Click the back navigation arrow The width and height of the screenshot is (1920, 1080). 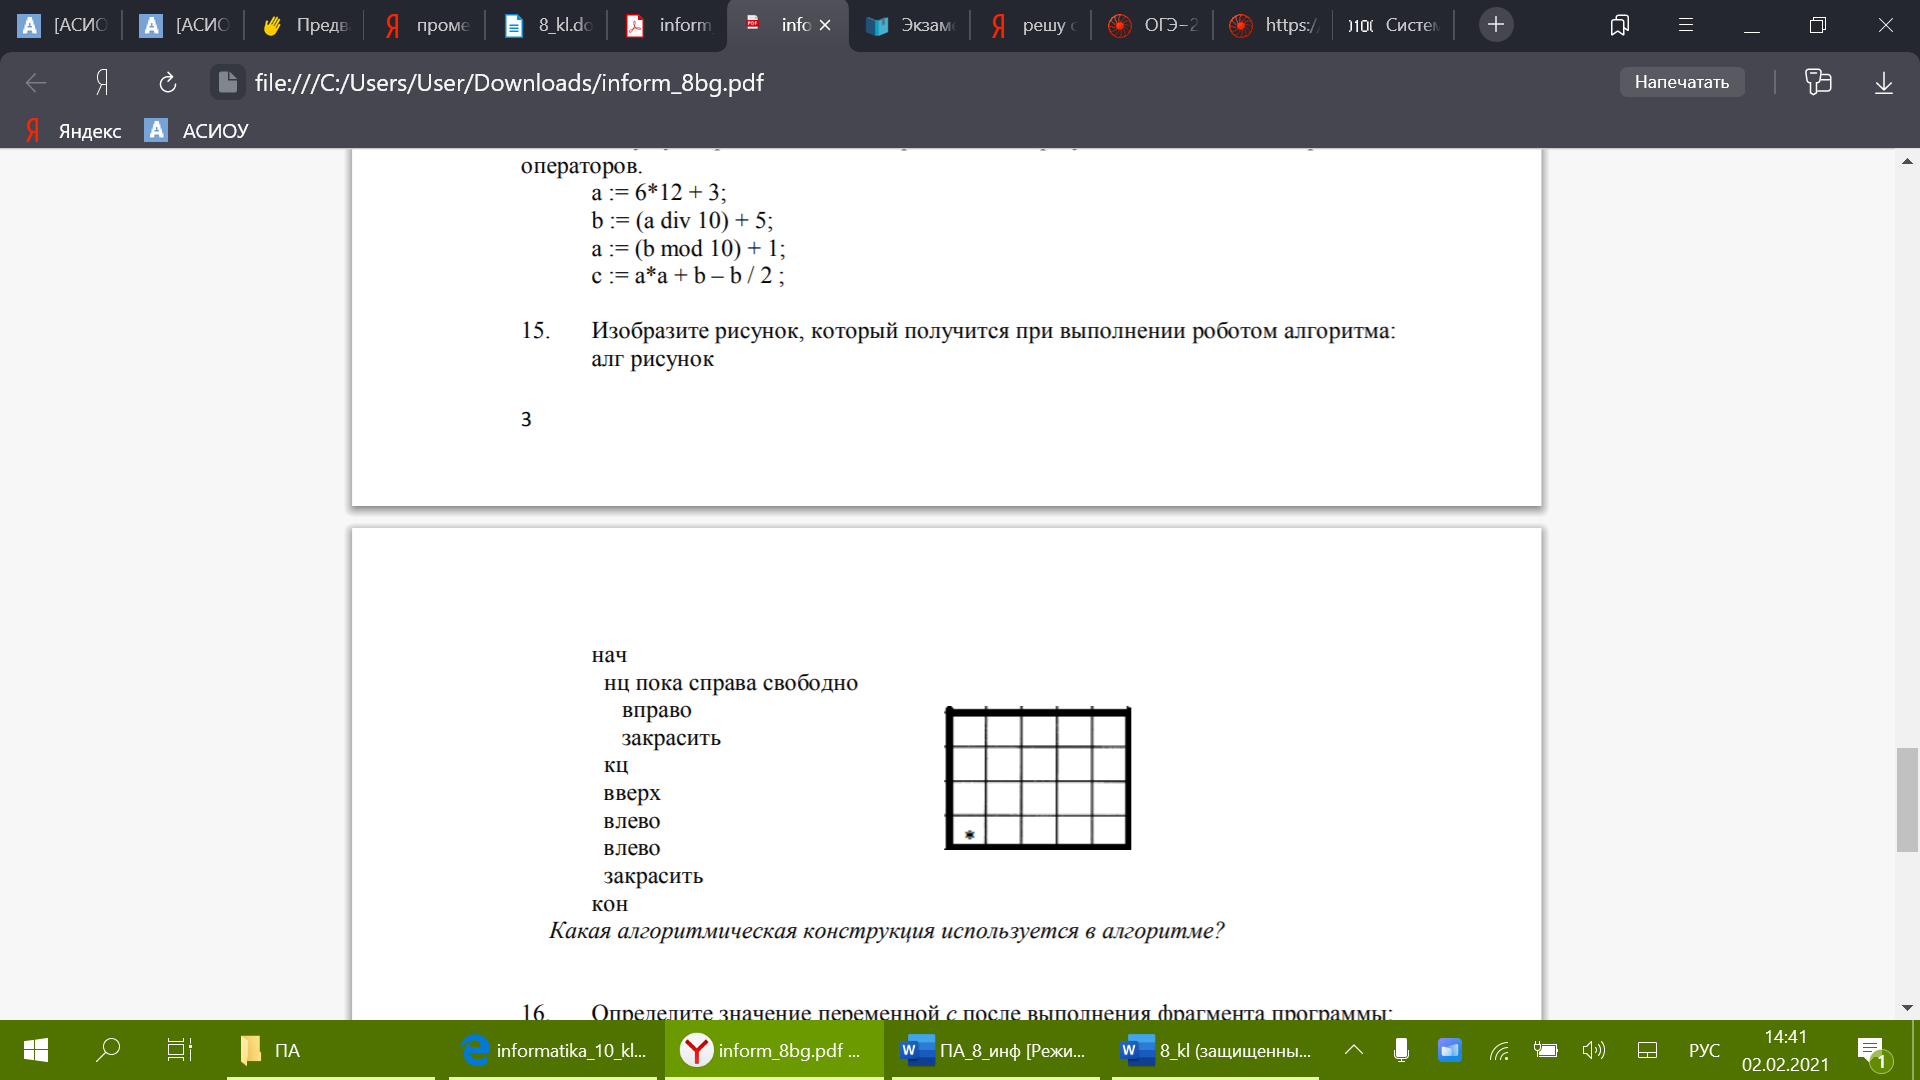click(x=37, y=82)
